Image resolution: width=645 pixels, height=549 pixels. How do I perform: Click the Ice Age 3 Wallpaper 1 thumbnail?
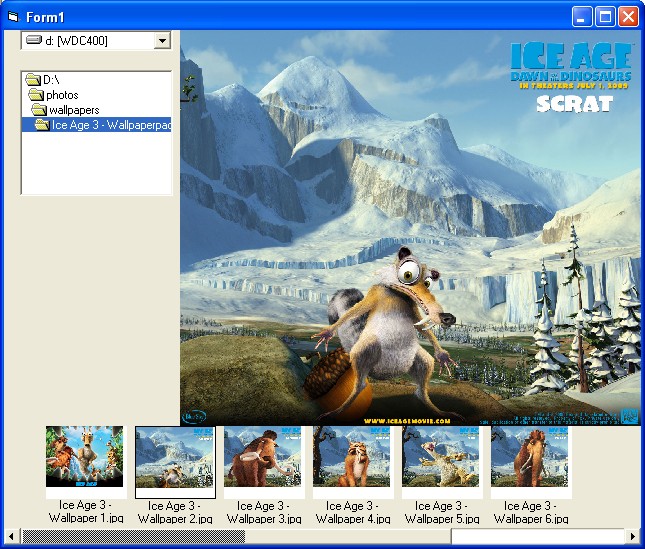click(x=84, y=457)
